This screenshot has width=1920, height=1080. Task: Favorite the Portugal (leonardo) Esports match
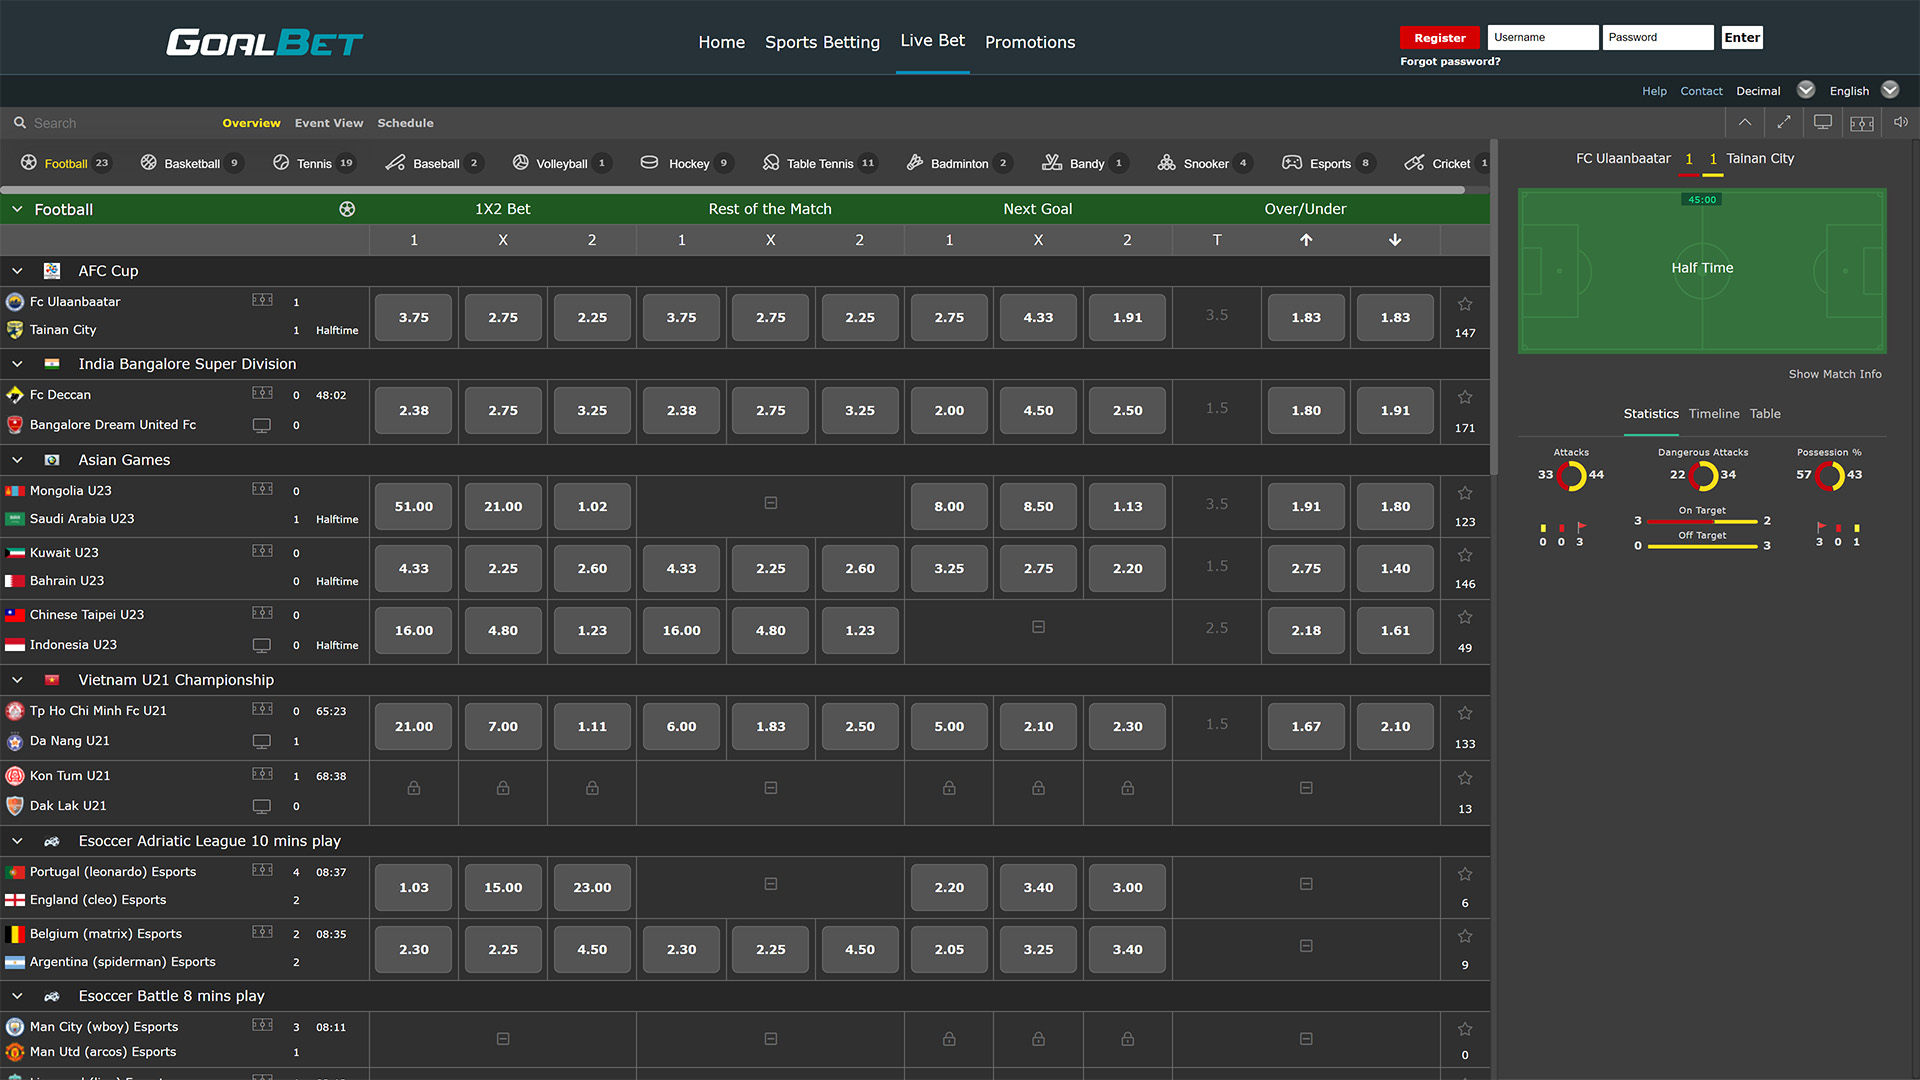coord(1465,874)
